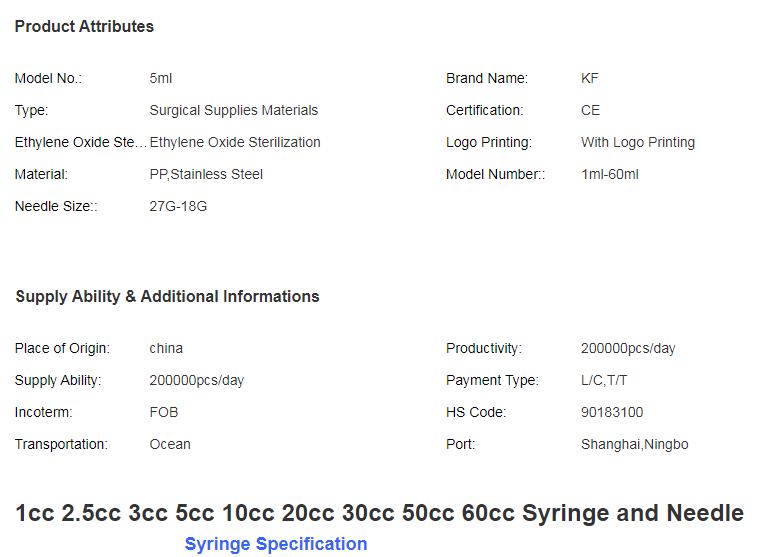
Task: Select the KF brand name value
Action: point(589,78)
